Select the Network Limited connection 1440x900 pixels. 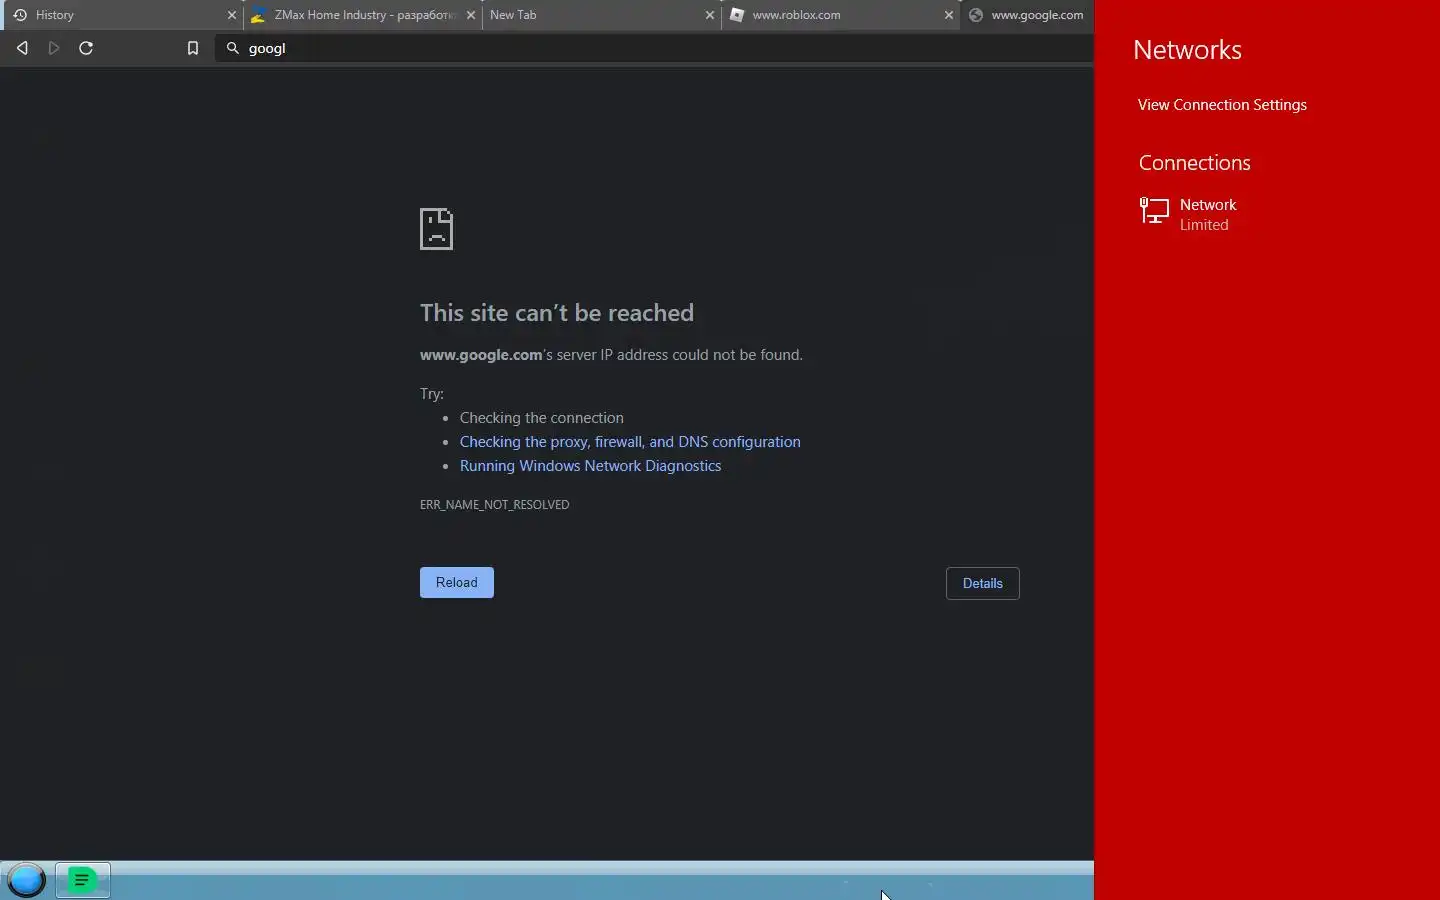coord(1267,214)
